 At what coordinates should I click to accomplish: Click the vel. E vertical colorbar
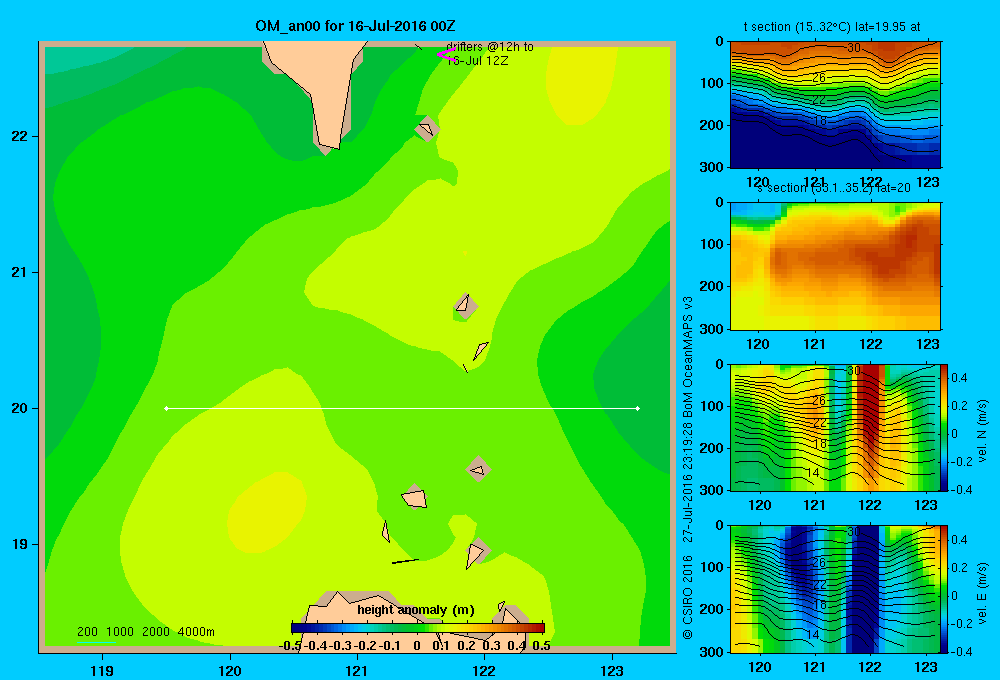point(945,589)
